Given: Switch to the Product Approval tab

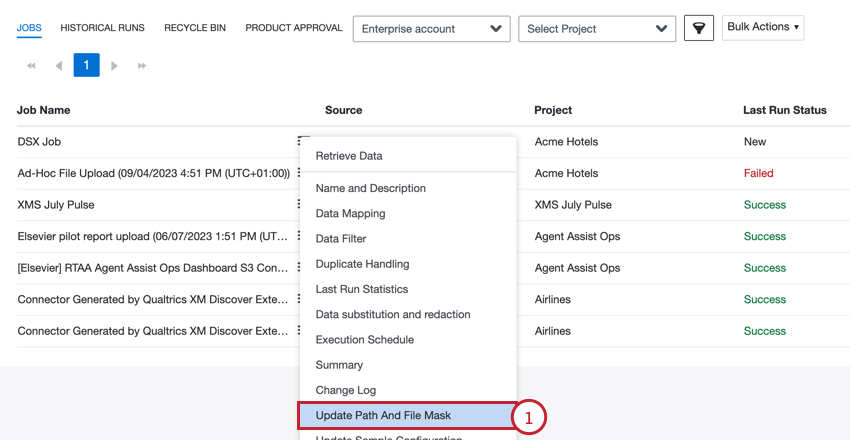Looking at the screenshot, I should [293, 28].
